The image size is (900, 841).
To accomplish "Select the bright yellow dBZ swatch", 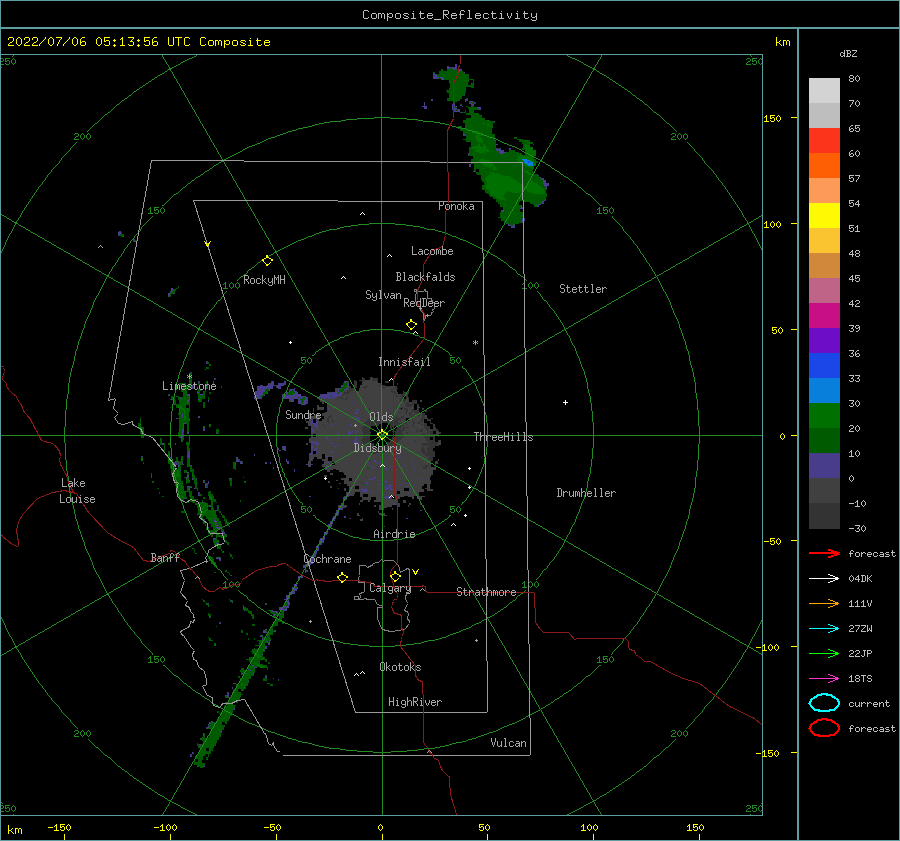I will tap(824, 215).
